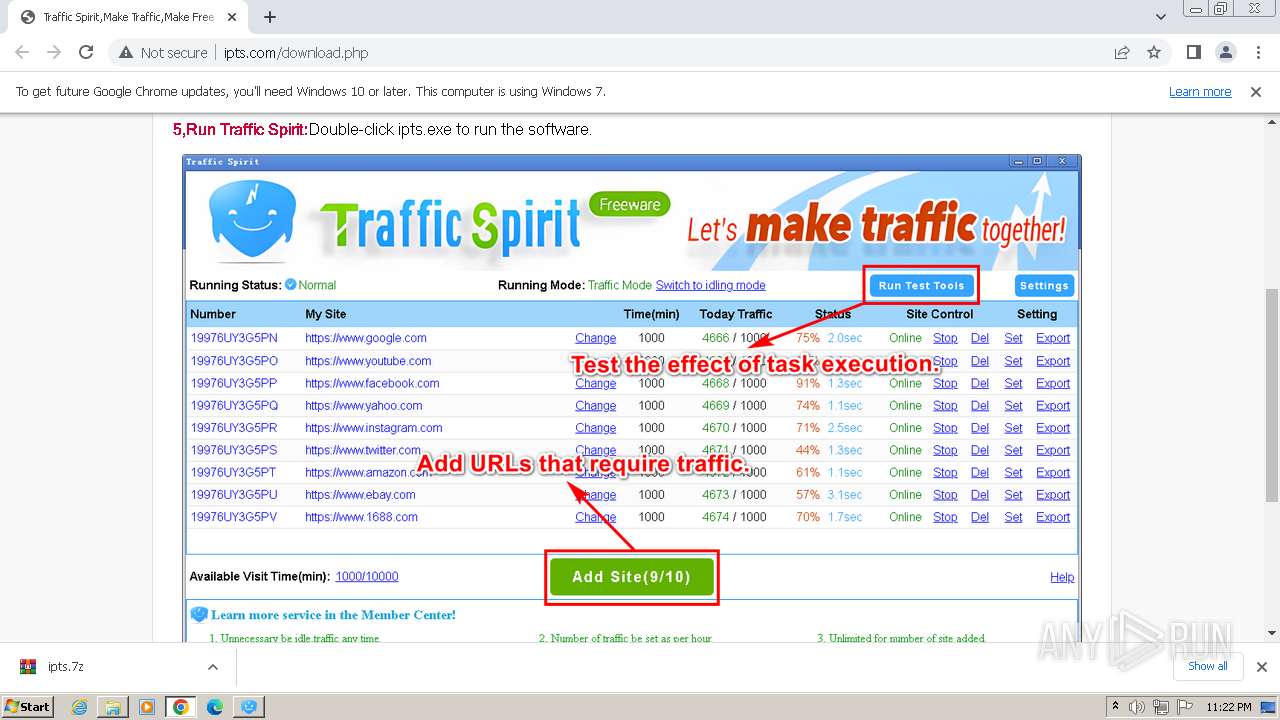
Task: Open Chrome profile avatar
Action: [1226, 53]
